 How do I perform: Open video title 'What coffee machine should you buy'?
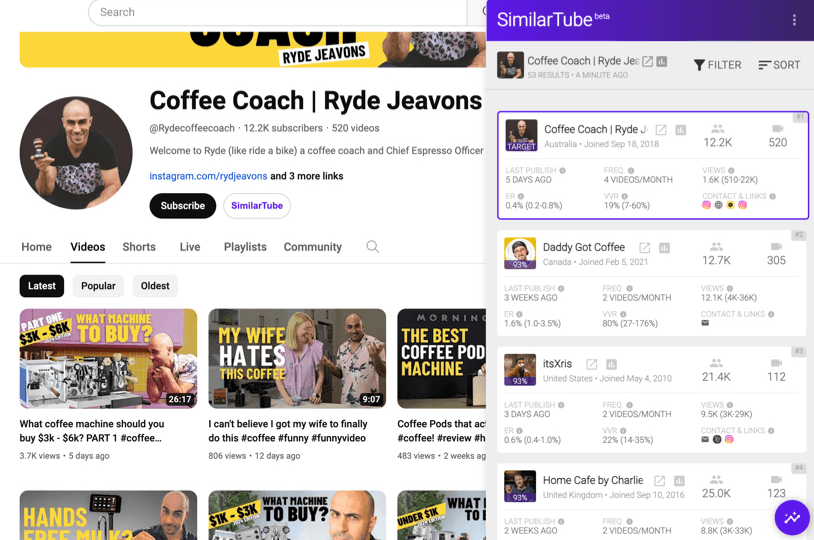click(92, 431)
